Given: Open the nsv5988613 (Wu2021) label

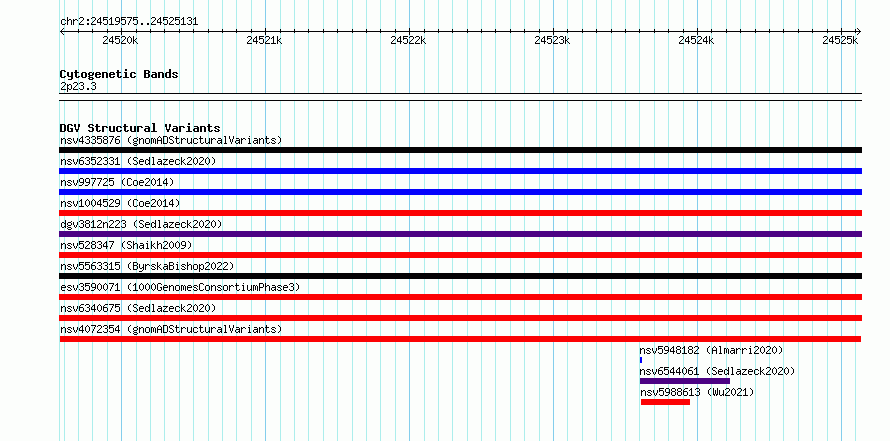Looking at the screenshot, I should (698, 392).
